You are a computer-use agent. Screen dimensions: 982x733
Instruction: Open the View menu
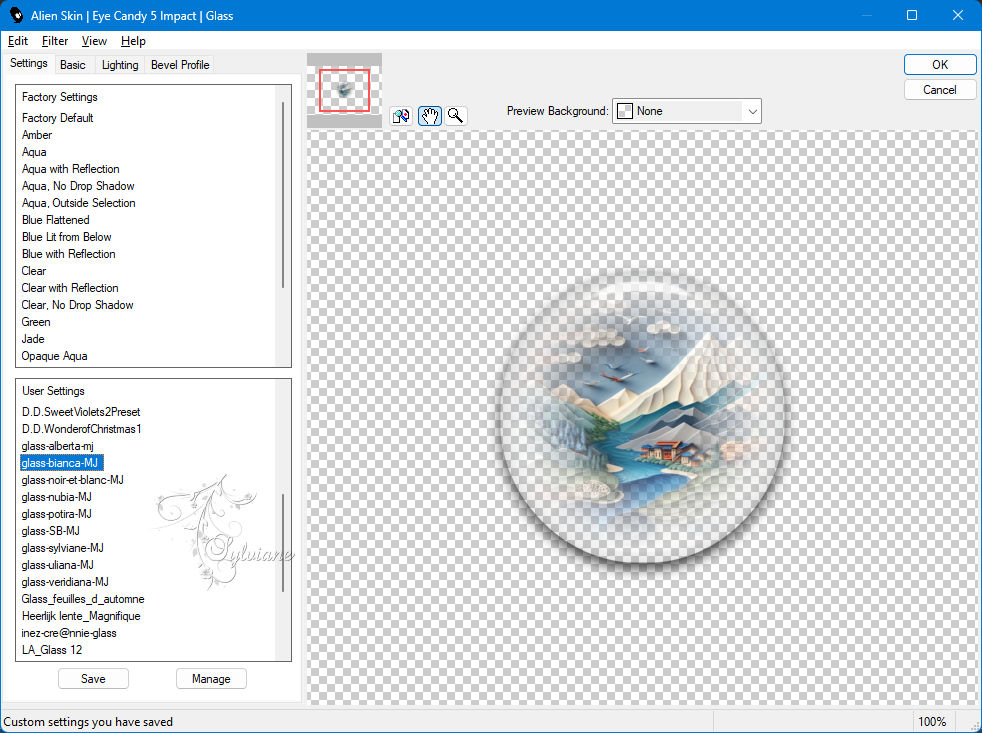coord(94,41)
